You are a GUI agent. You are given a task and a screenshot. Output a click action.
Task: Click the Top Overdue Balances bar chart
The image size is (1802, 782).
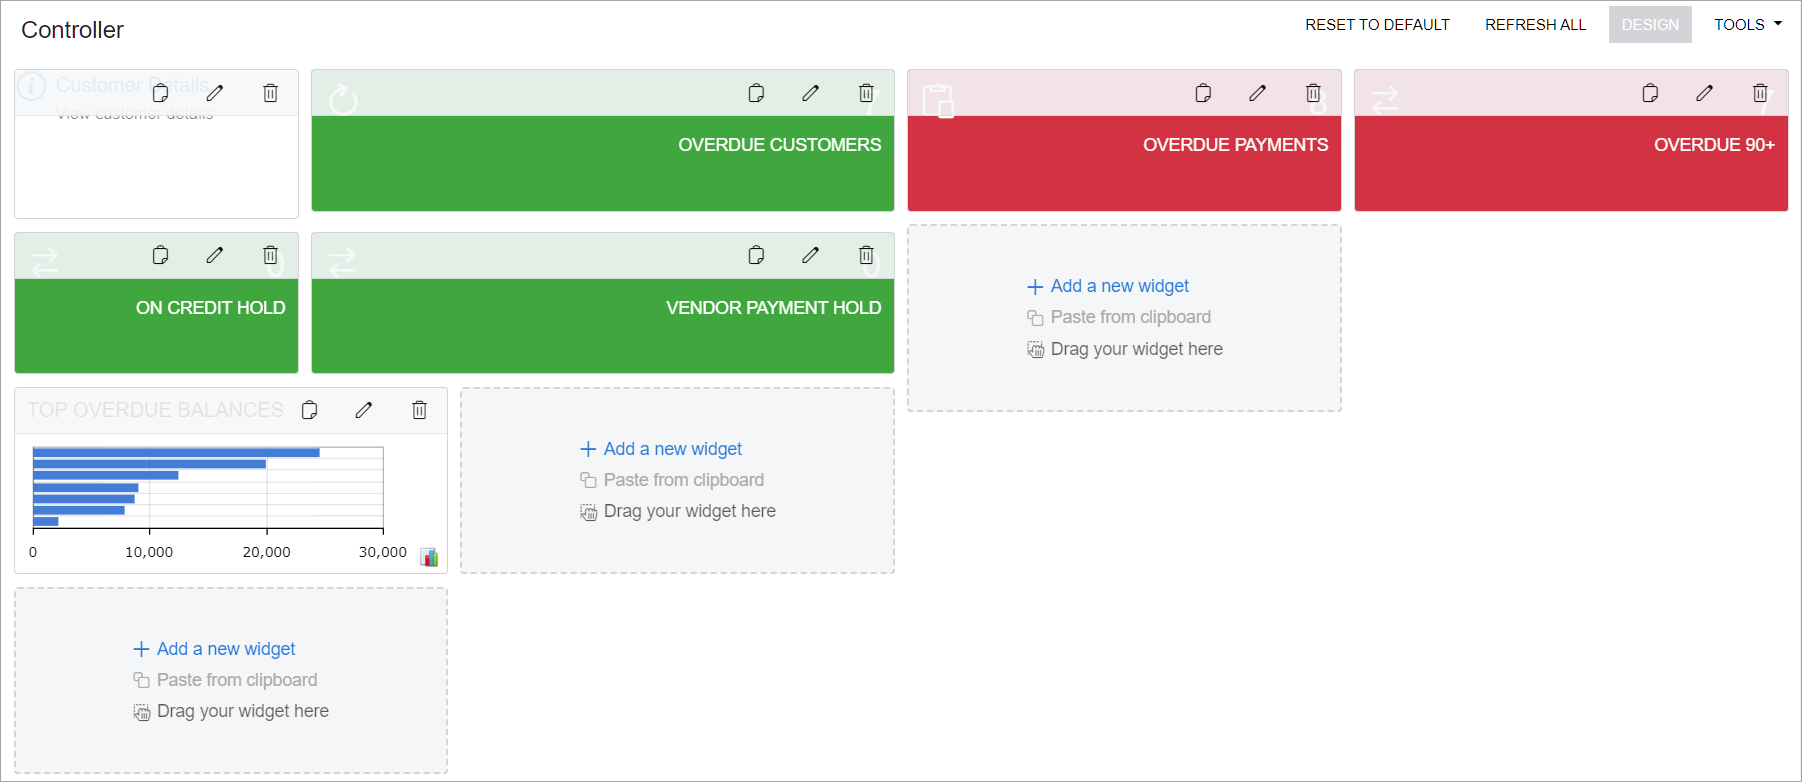click(x=208, y=487)
